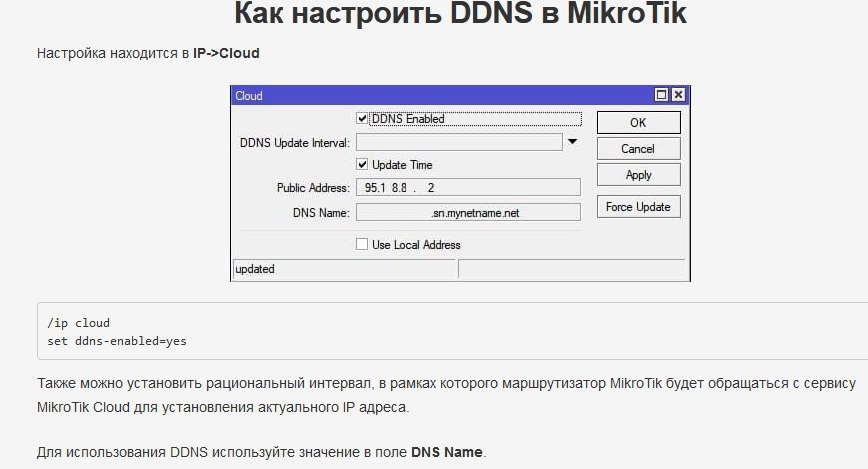Click the bold 'DNS Name' text in the last paragraph

[447, 452]
